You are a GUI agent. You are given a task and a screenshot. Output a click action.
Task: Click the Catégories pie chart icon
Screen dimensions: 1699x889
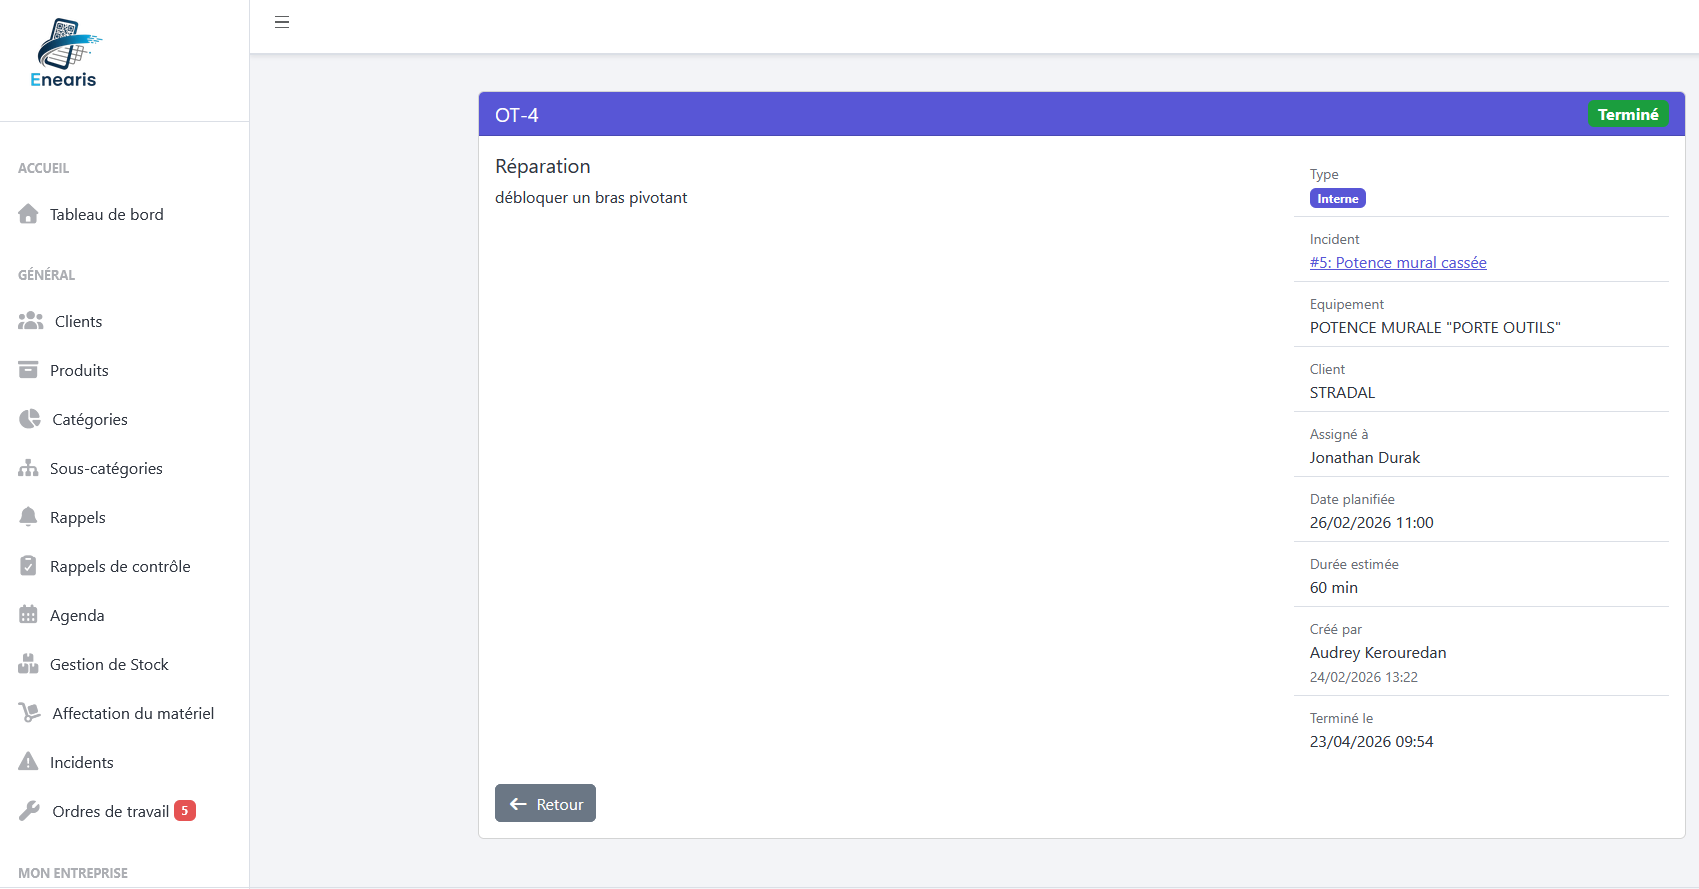point(30,419)
